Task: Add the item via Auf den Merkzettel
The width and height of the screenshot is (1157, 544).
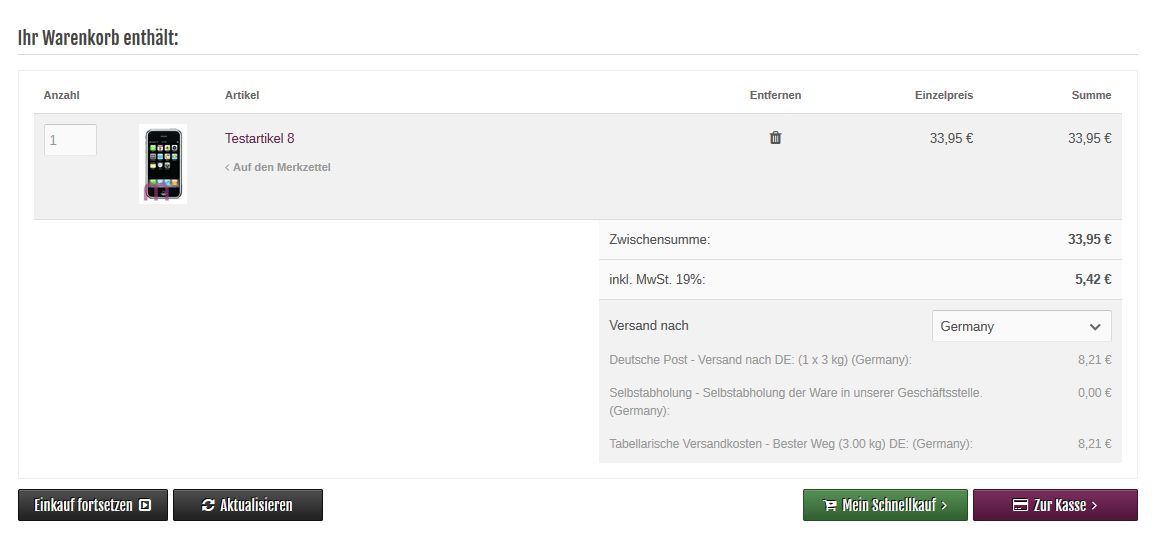Action: coord(281,167)
